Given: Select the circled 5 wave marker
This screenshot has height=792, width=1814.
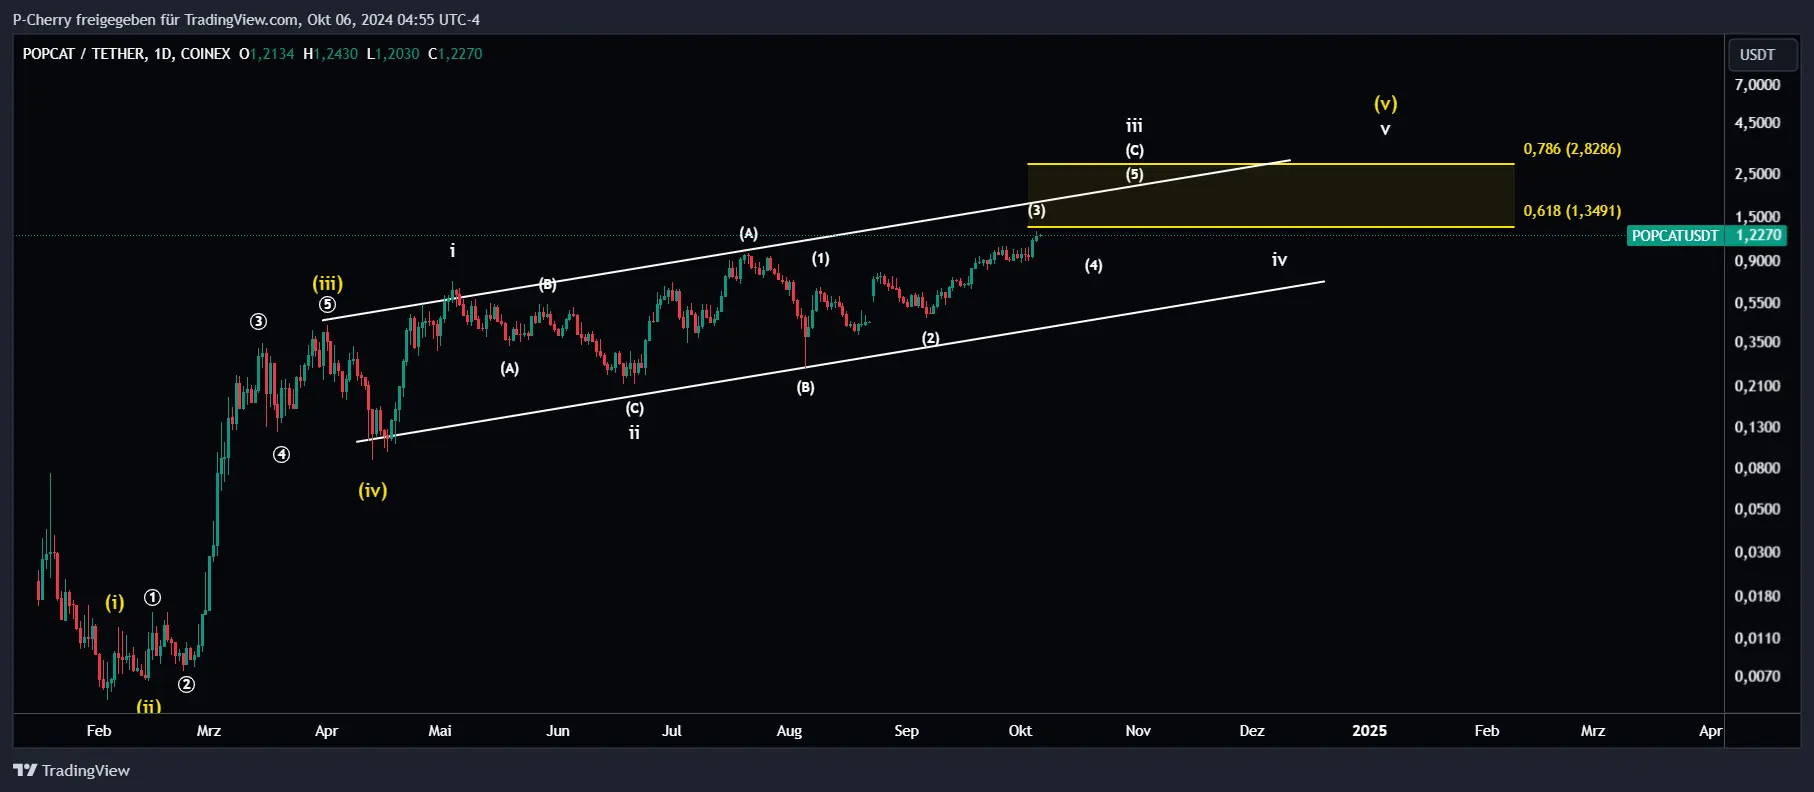Looking at the screenshot, I should tap(328, 305).
